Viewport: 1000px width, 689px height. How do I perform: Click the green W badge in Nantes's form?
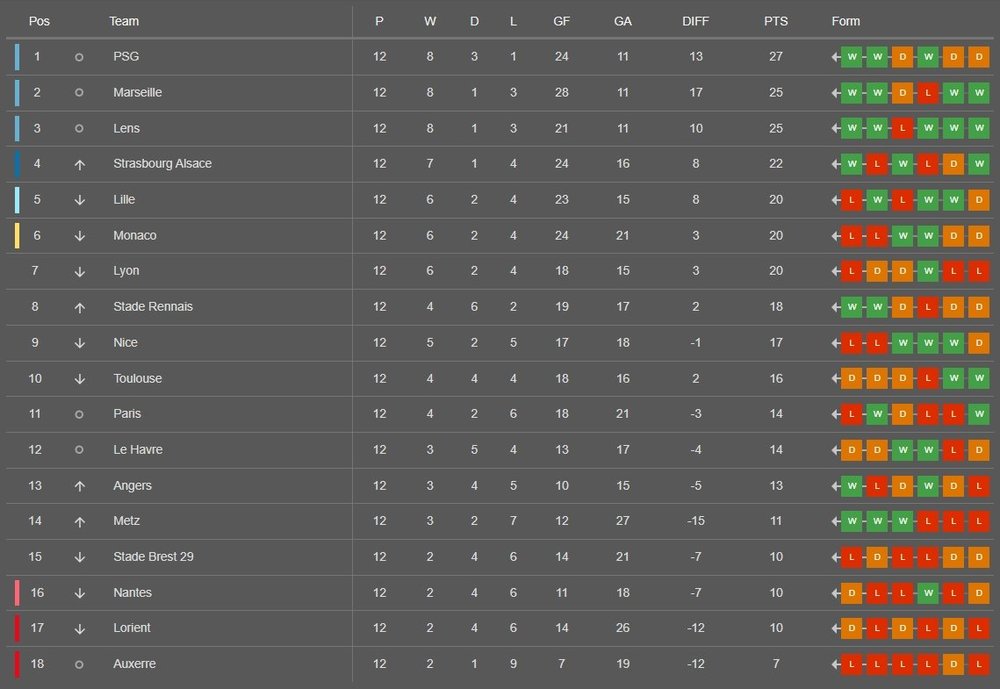click(928, 593)
